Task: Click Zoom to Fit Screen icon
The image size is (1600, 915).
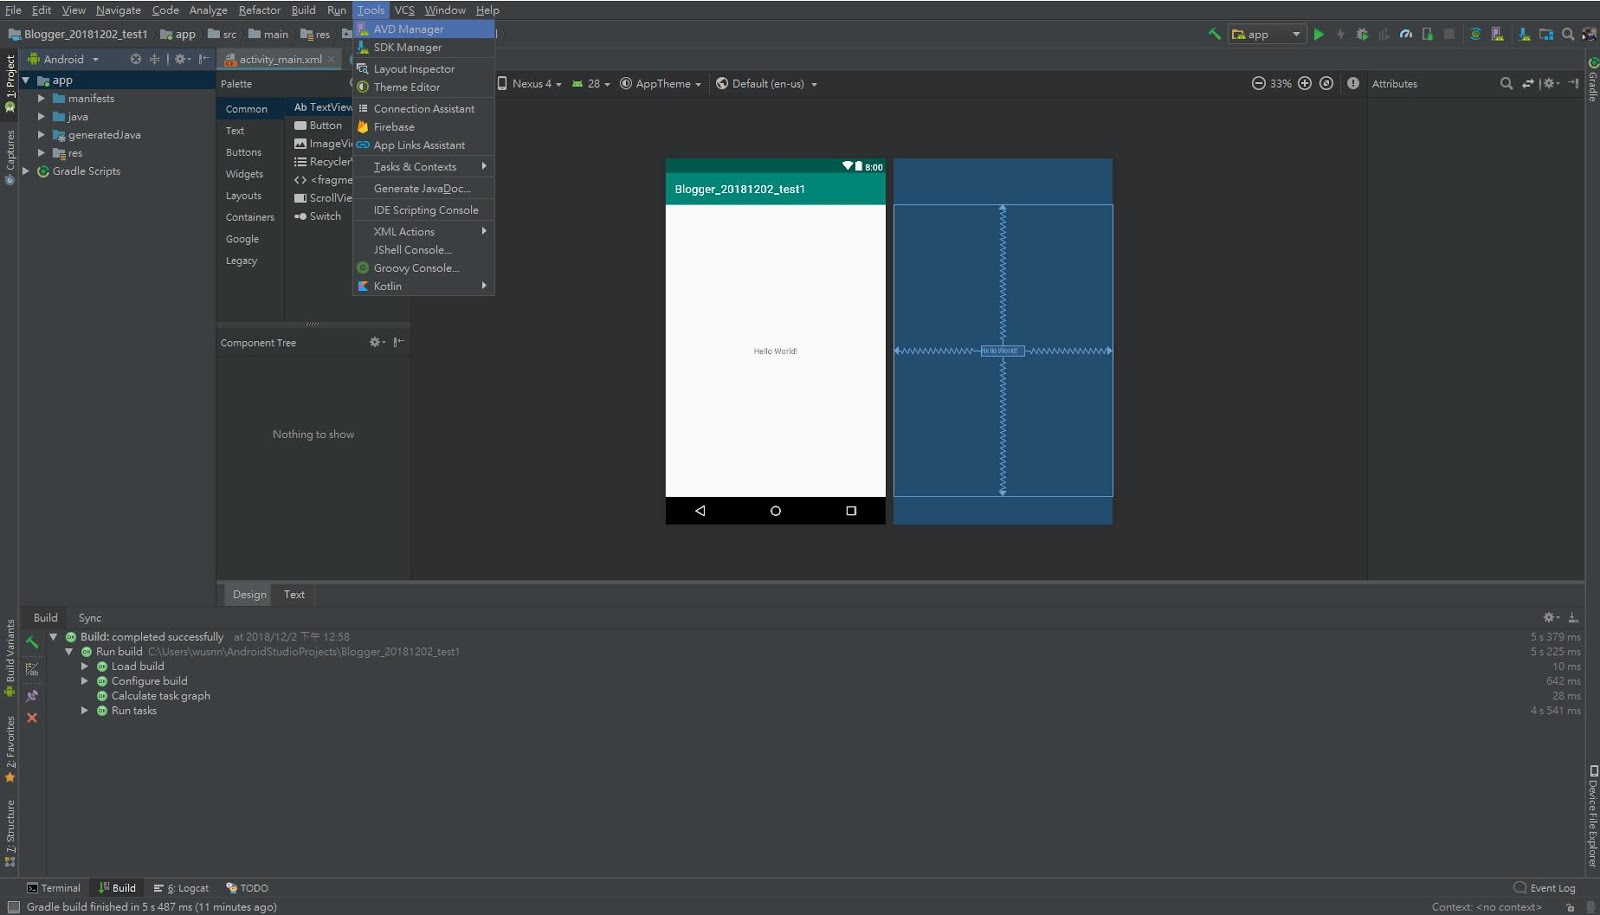Action: 1326,84
